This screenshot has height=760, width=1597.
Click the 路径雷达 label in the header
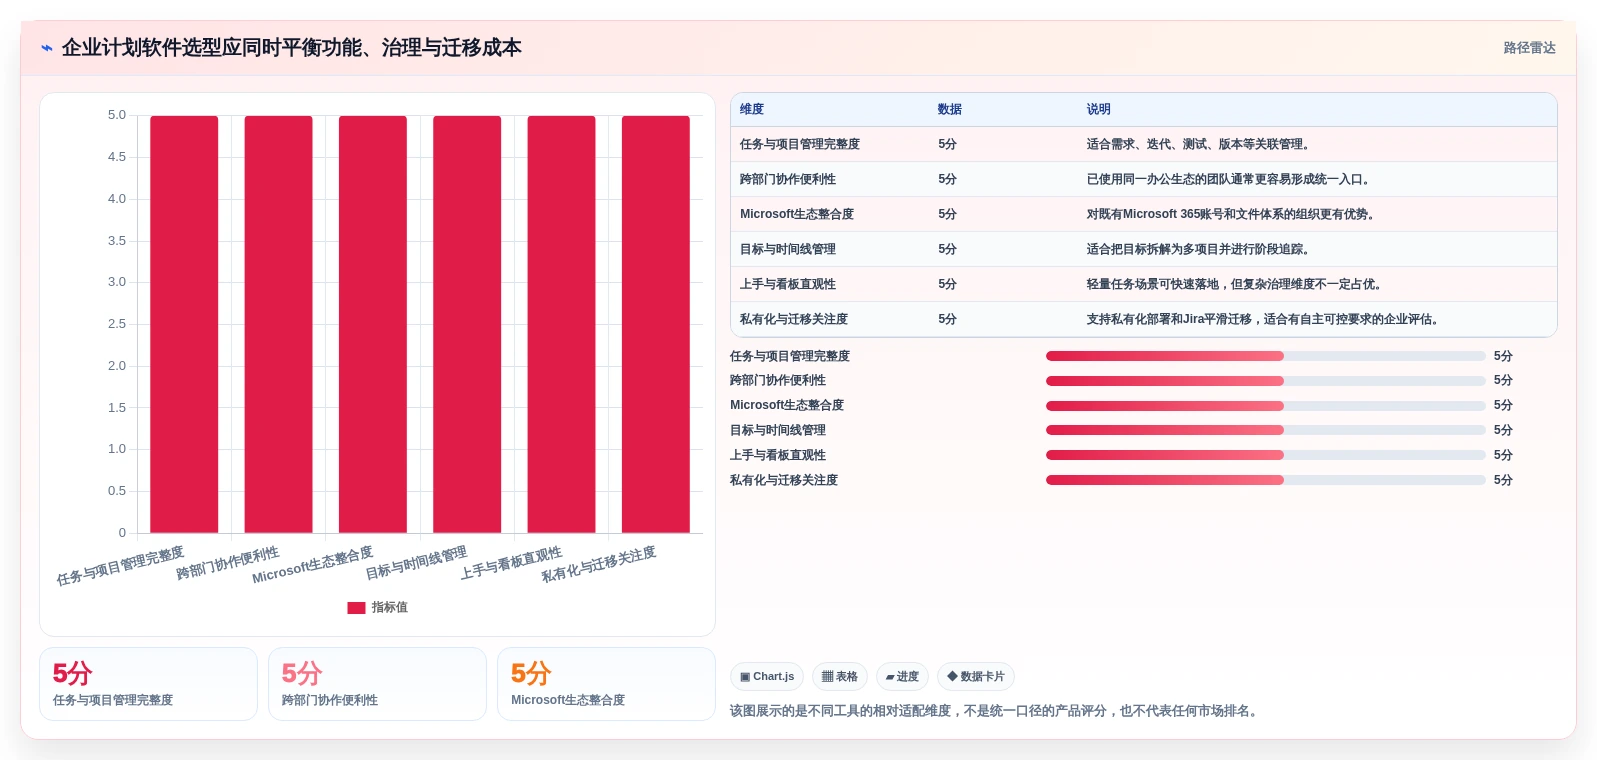click(1529, 48)
